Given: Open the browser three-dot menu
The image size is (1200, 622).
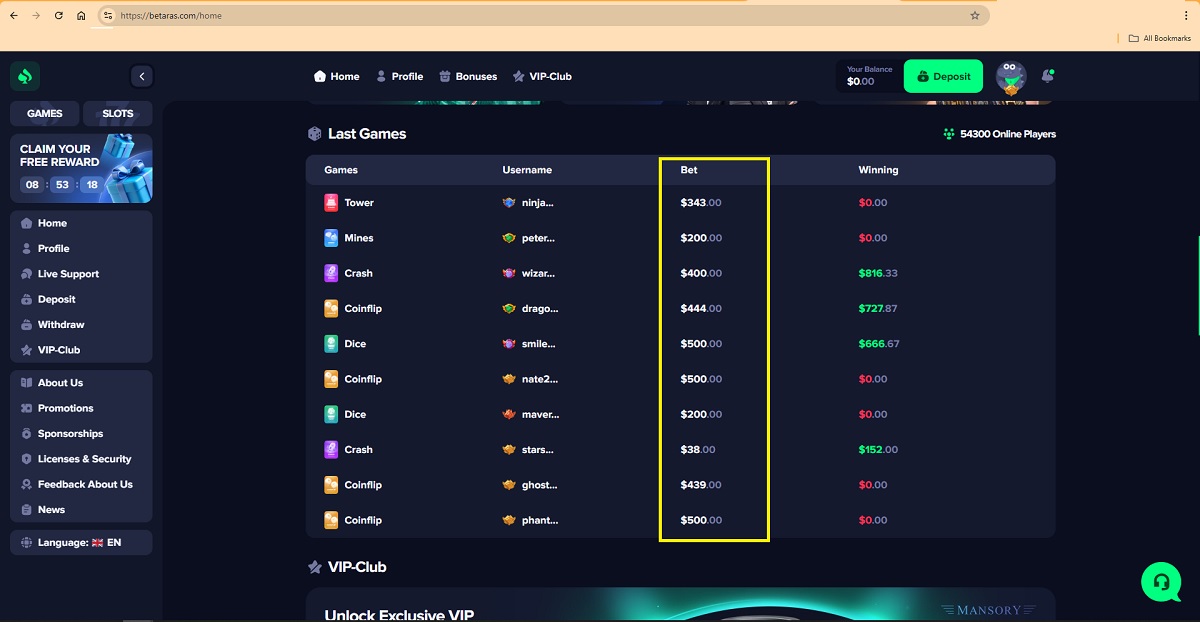Looking at the screenshot, I should pyautogui.click(x=1185, y=16).
